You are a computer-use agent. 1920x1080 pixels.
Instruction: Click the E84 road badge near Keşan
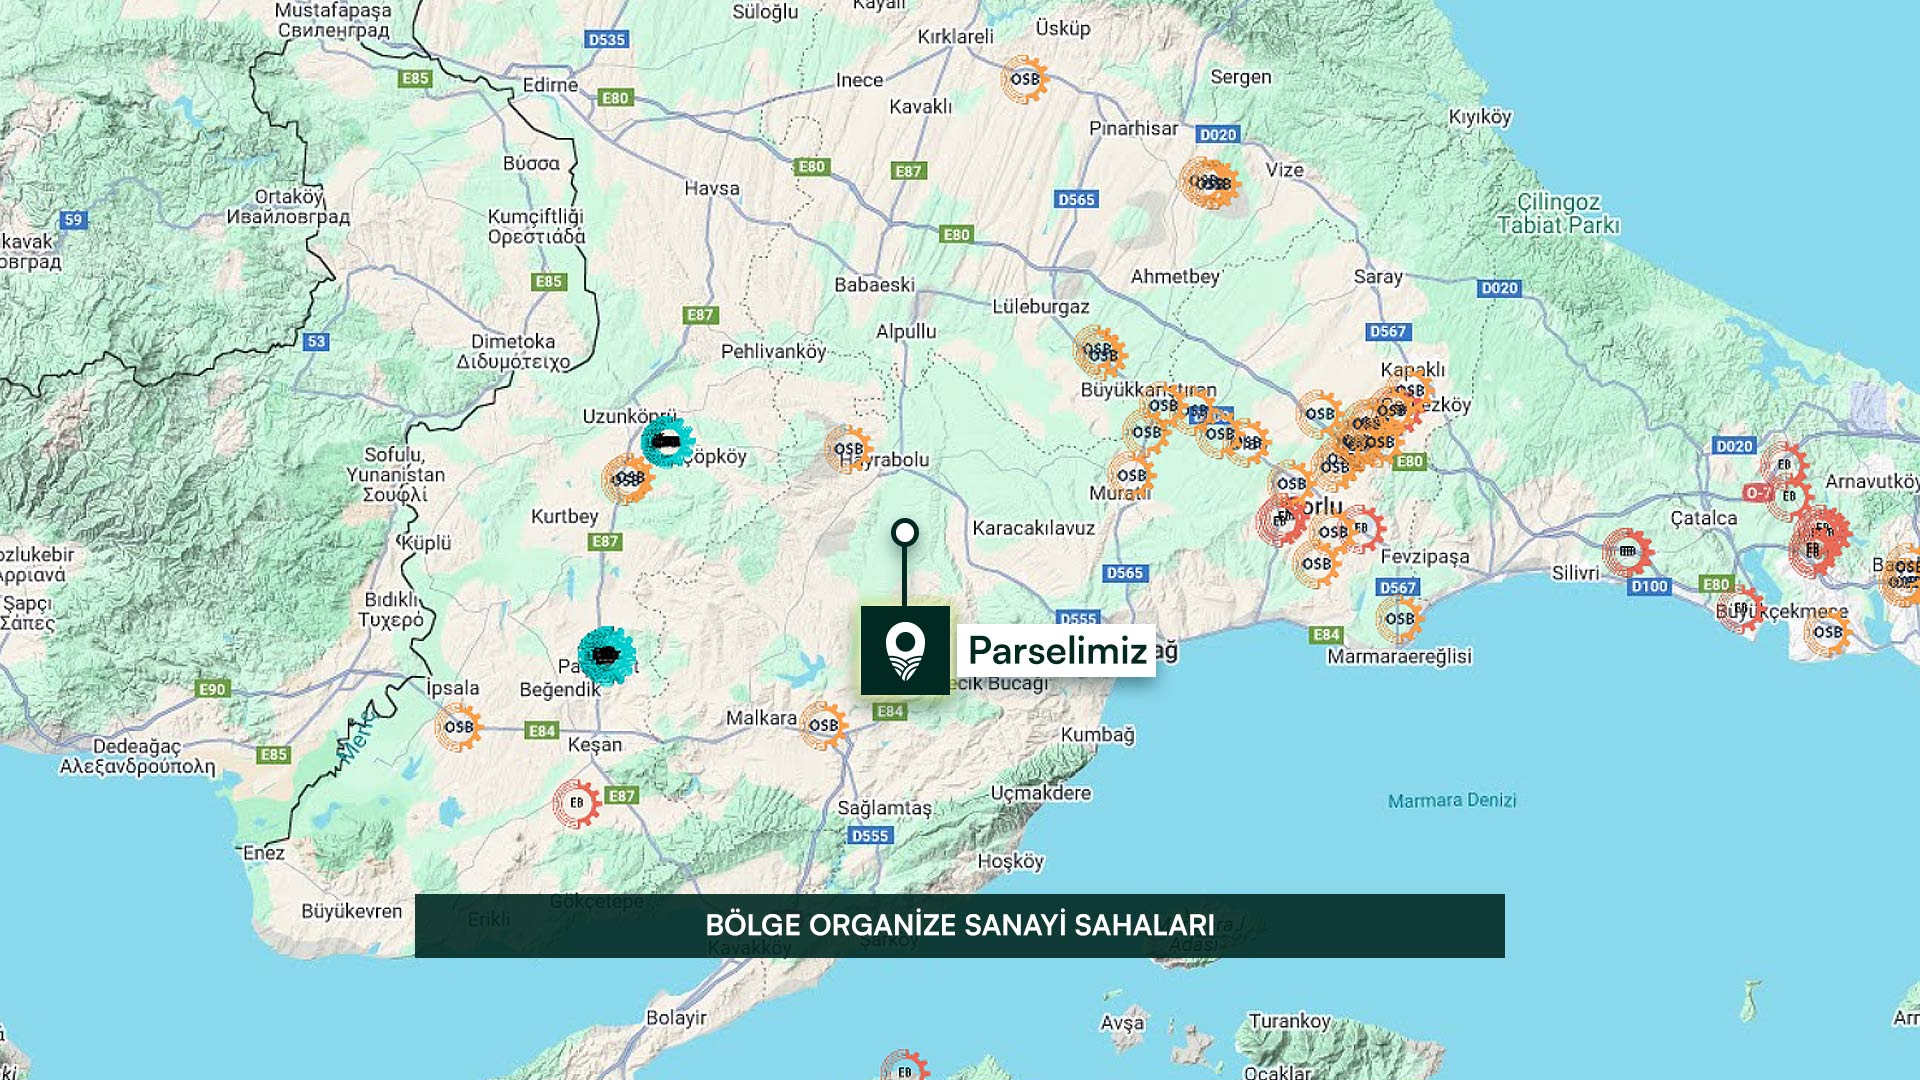tap(541, 731)
